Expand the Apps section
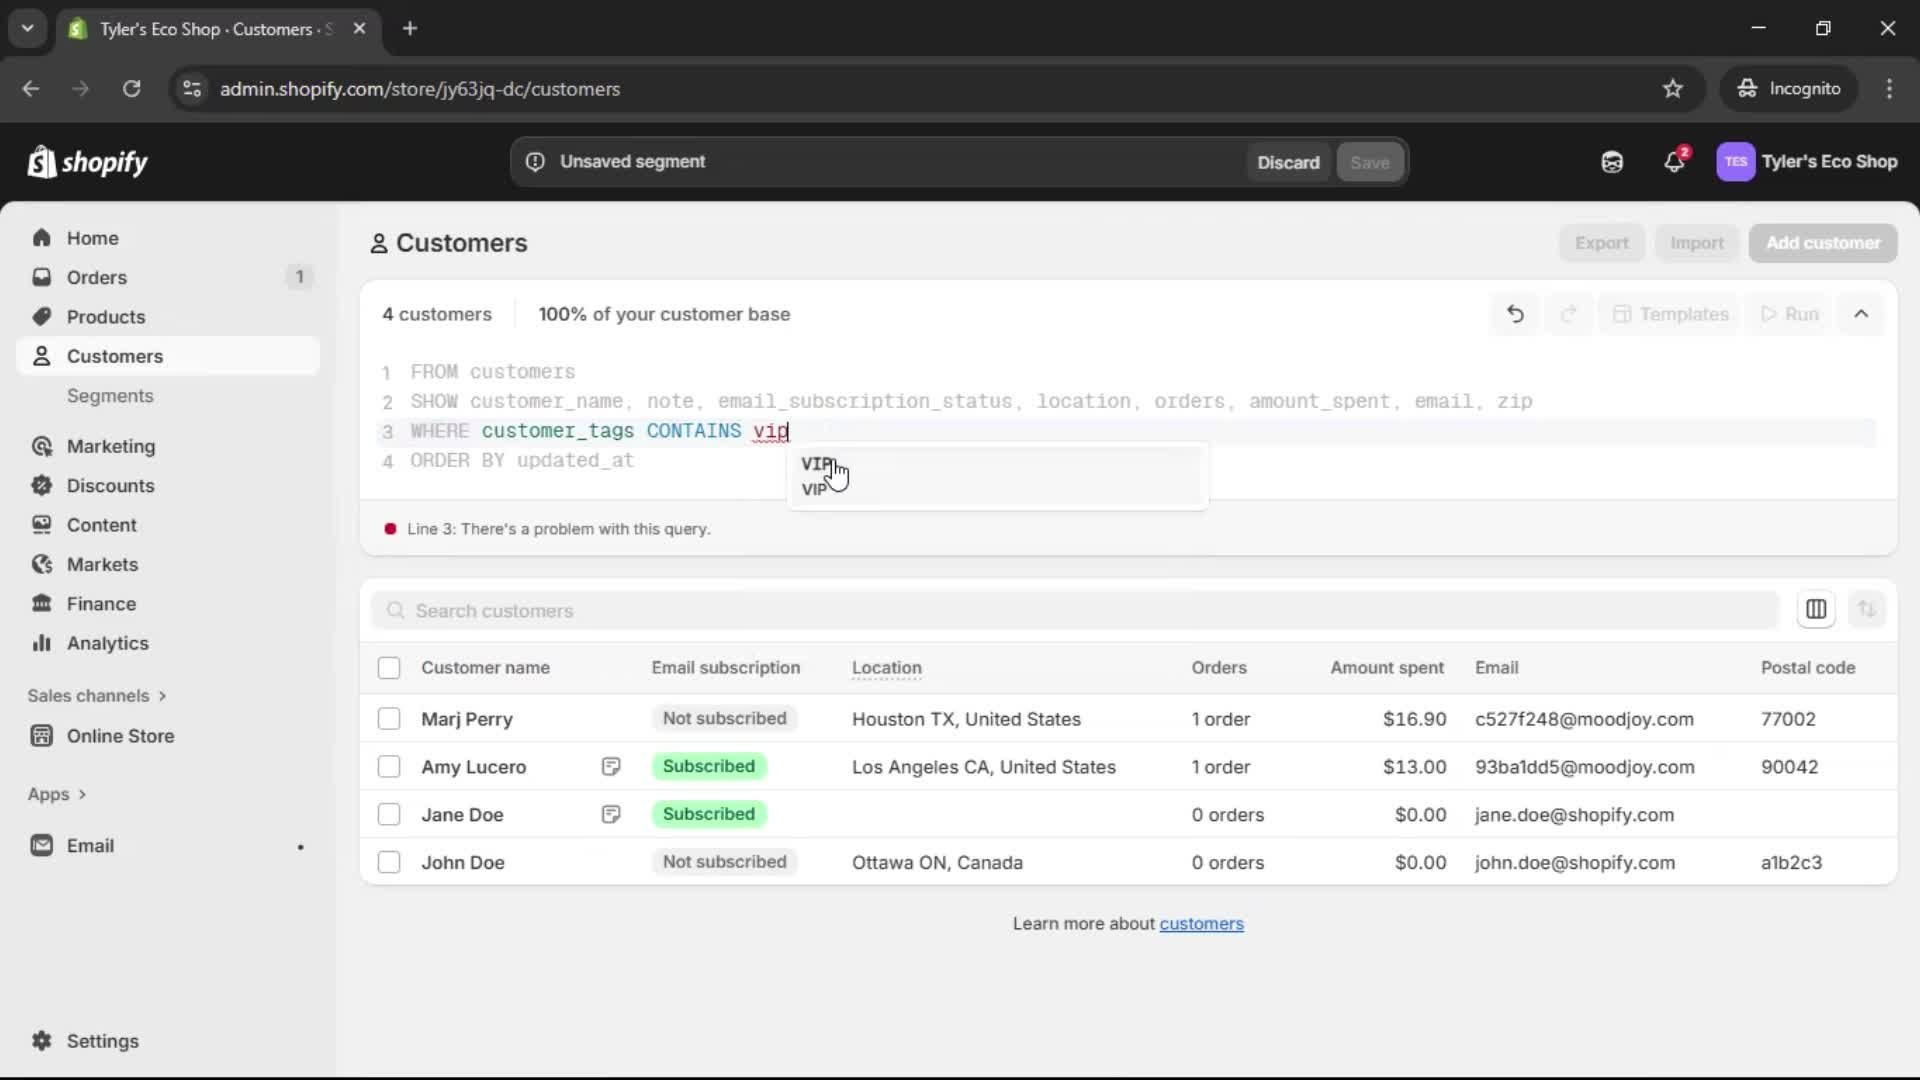Viewport: 1920px width, 1080px height. pos(57,794)
